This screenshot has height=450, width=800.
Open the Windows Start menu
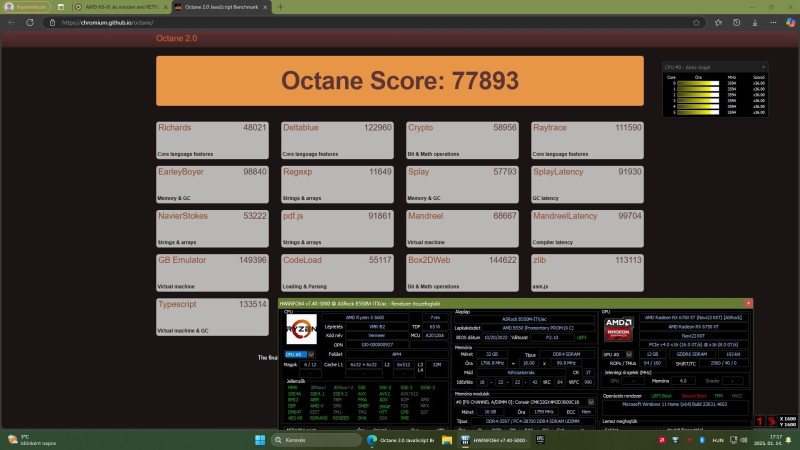[260, 440]
